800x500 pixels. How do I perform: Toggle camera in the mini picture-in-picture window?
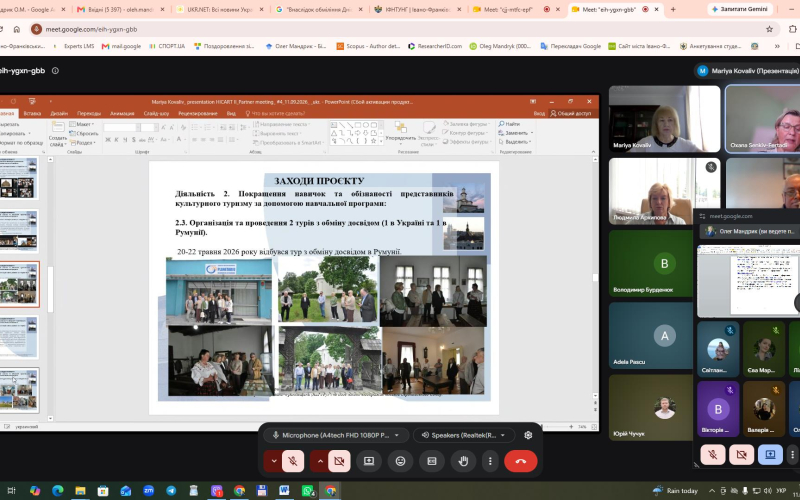(x=741, y=454)
